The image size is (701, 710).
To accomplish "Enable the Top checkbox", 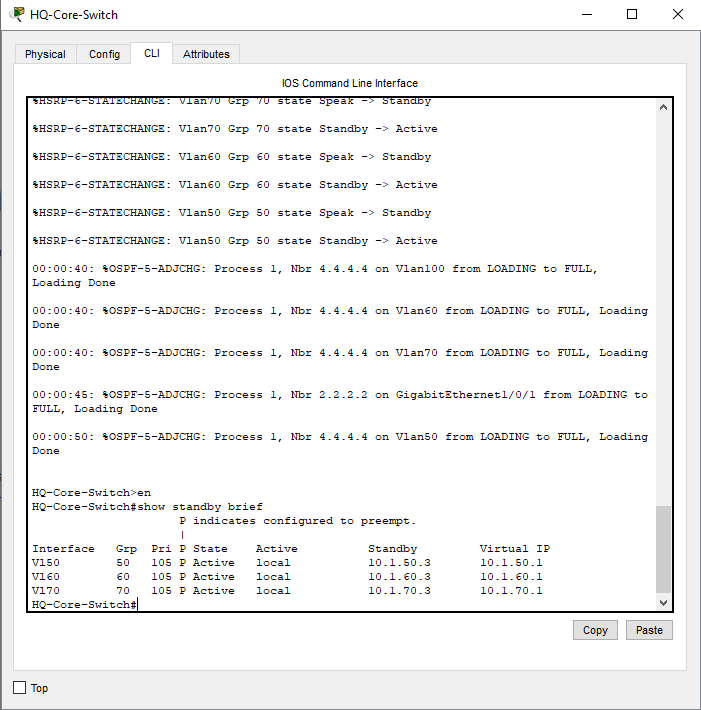I will pyautogui.click(x=19, y=688).
